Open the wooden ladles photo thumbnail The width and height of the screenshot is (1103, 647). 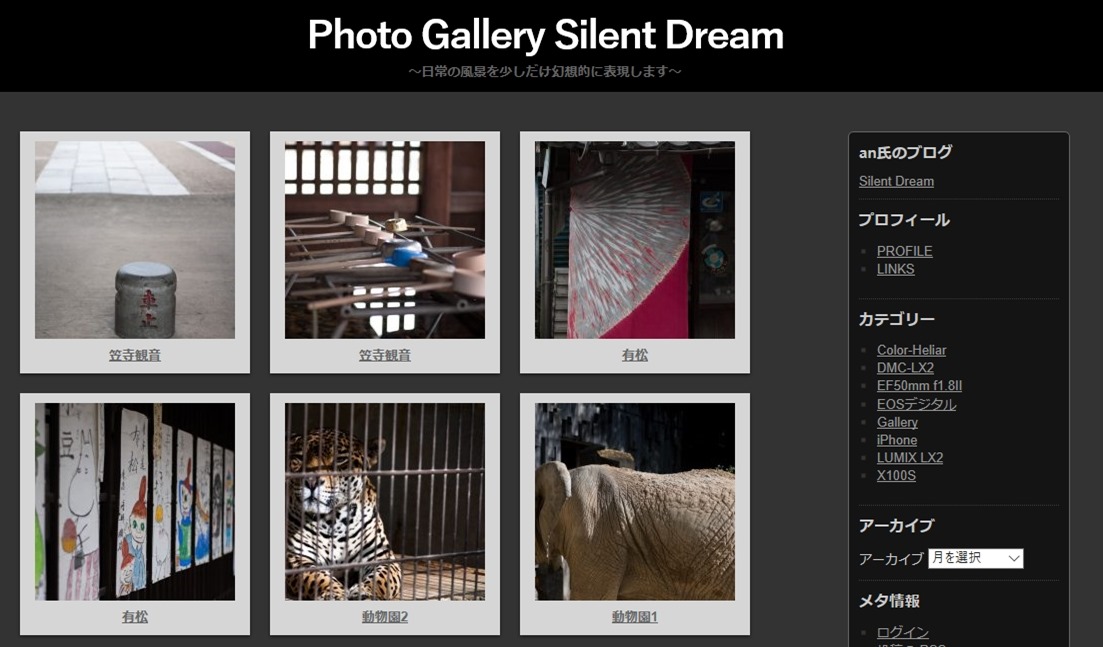(x=385, y=240)
